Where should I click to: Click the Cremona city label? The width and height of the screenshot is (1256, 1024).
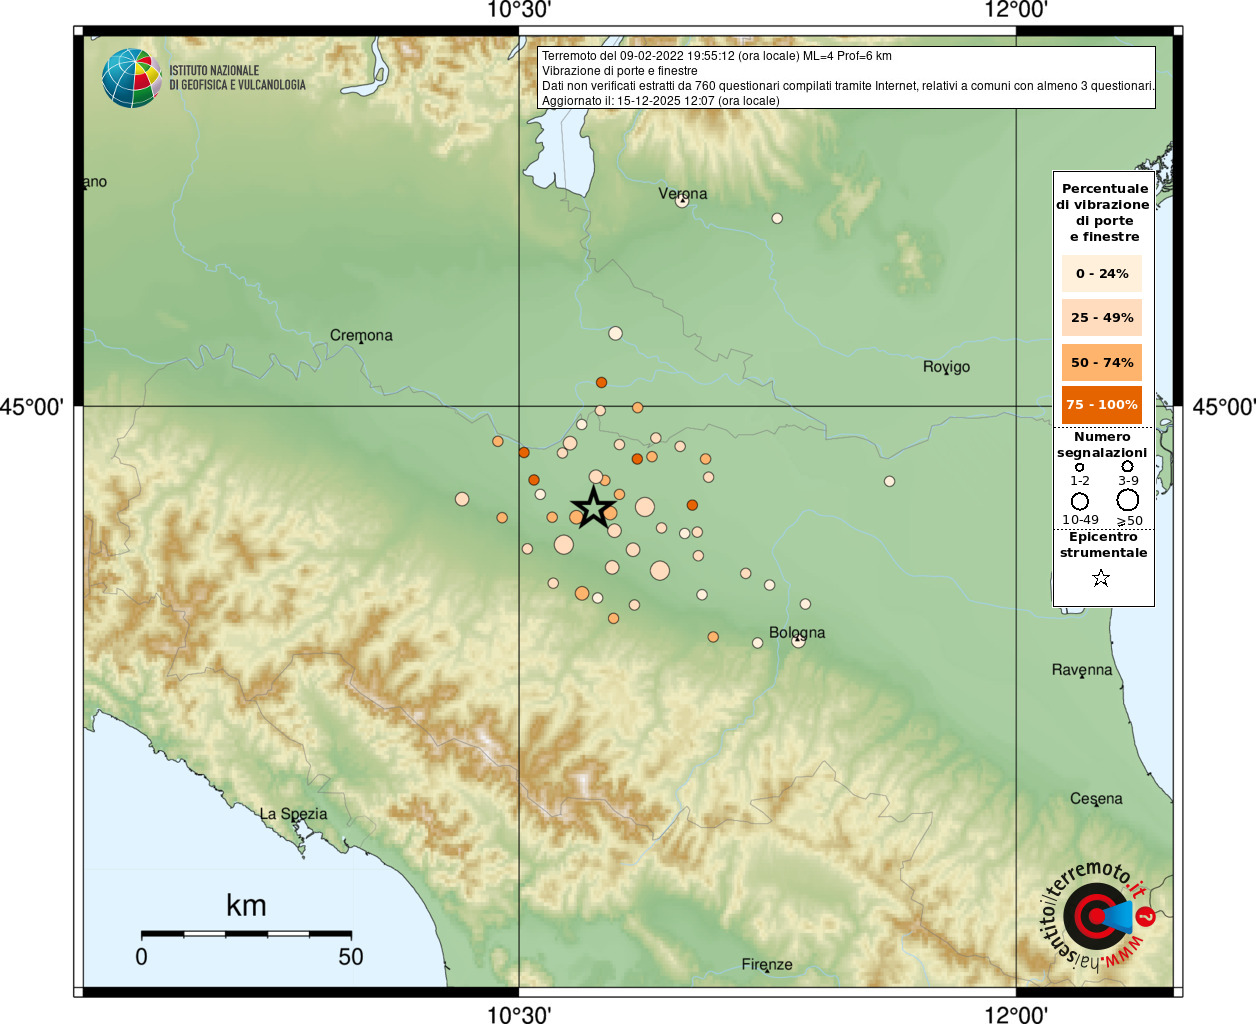361,335
